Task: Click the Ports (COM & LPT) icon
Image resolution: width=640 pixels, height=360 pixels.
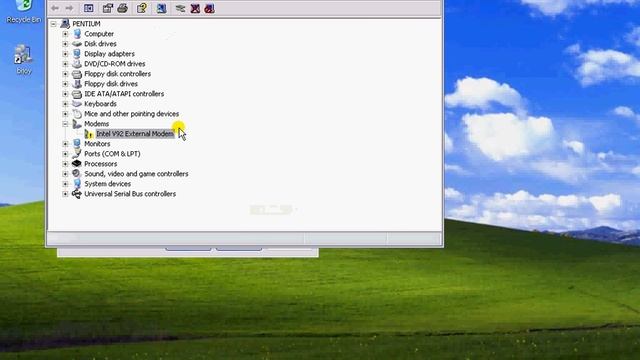Action: click(x=77, y=153)
